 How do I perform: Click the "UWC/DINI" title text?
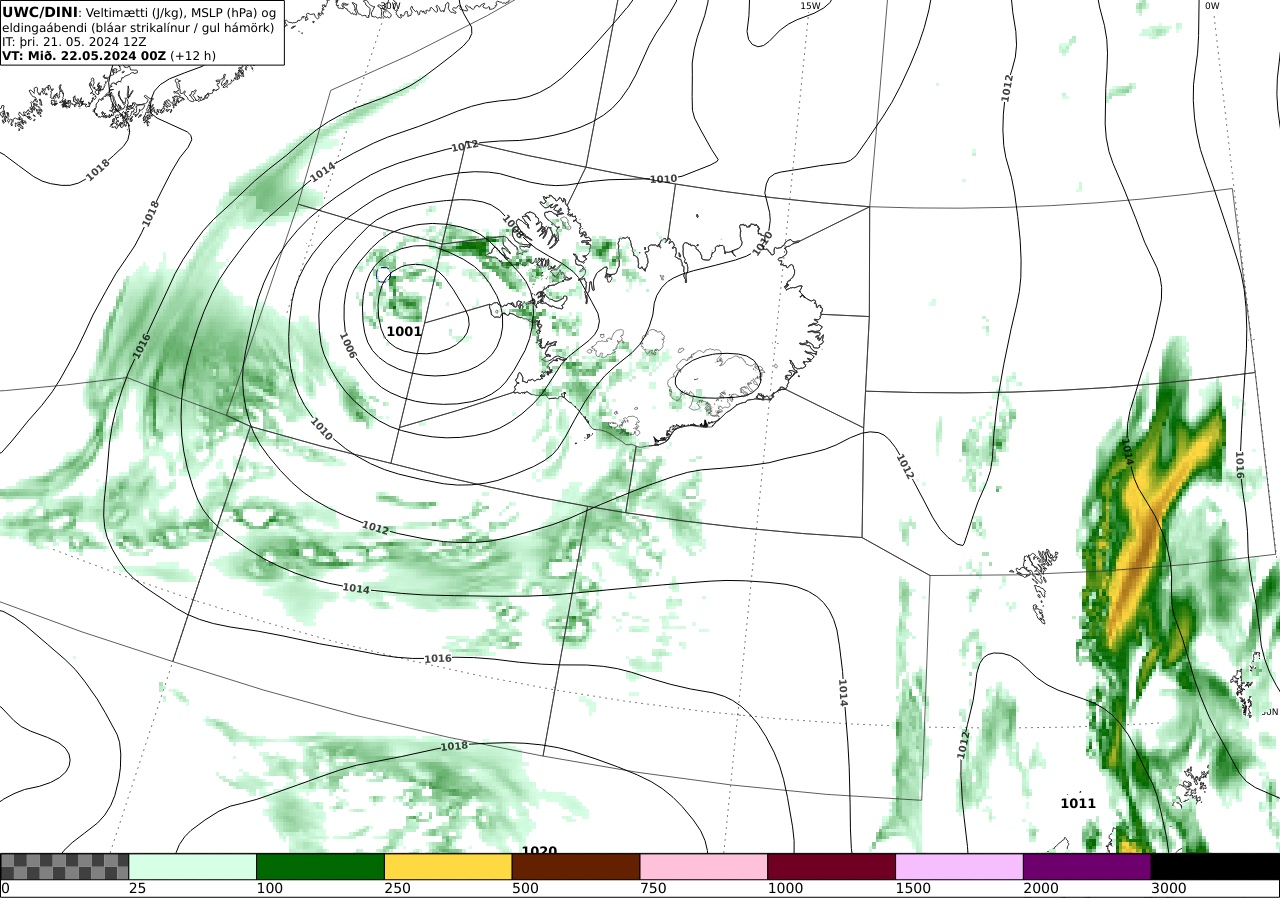click(x=40, y=12)
